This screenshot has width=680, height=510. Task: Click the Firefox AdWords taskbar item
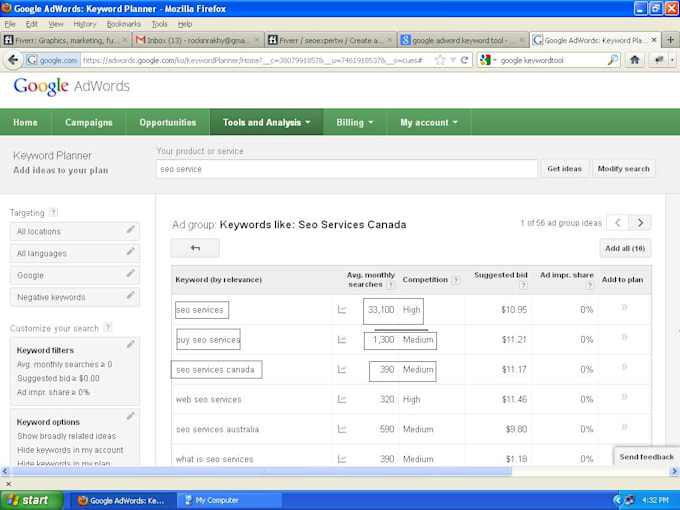pyautogui.click(x=123, y=500)
